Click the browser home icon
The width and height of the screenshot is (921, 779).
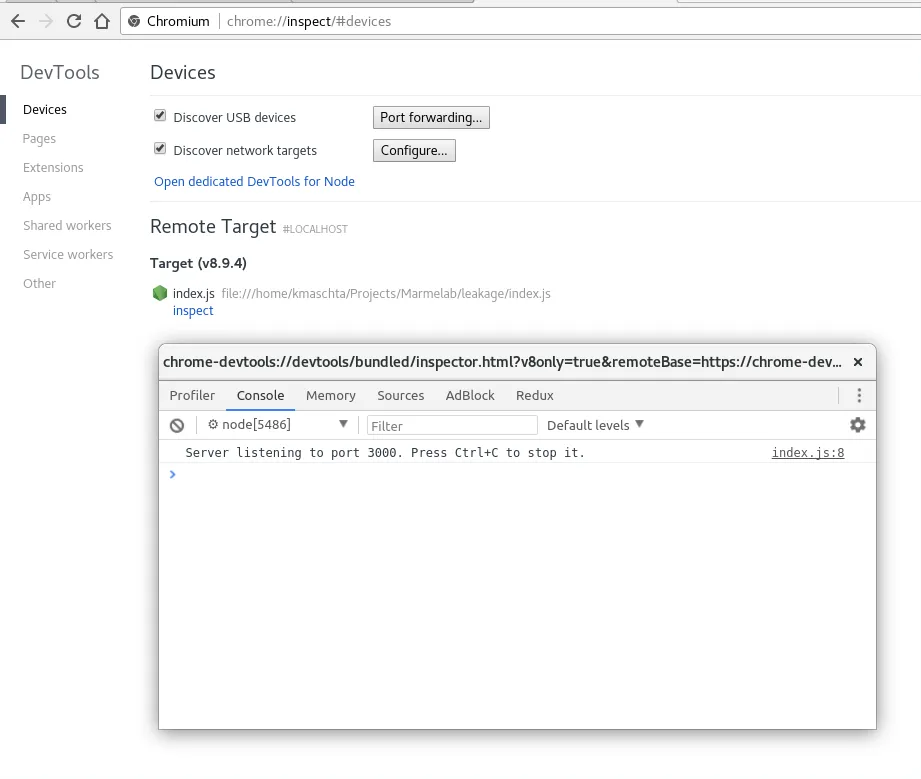(x=100, y=20)
